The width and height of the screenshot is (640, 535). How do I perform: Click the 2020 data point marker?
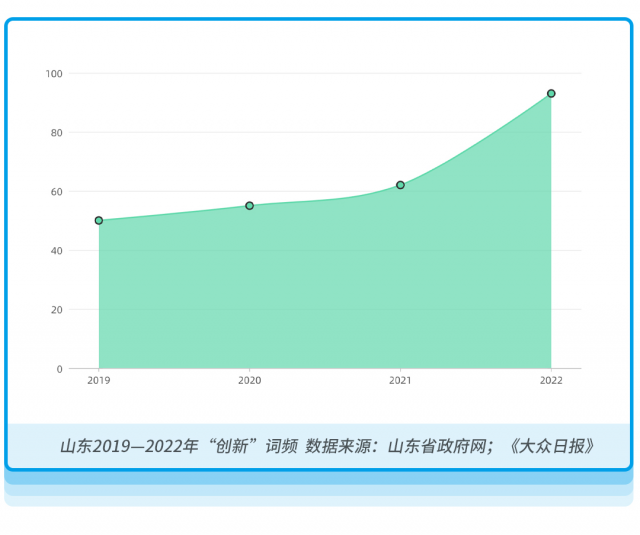click(250, 206)
